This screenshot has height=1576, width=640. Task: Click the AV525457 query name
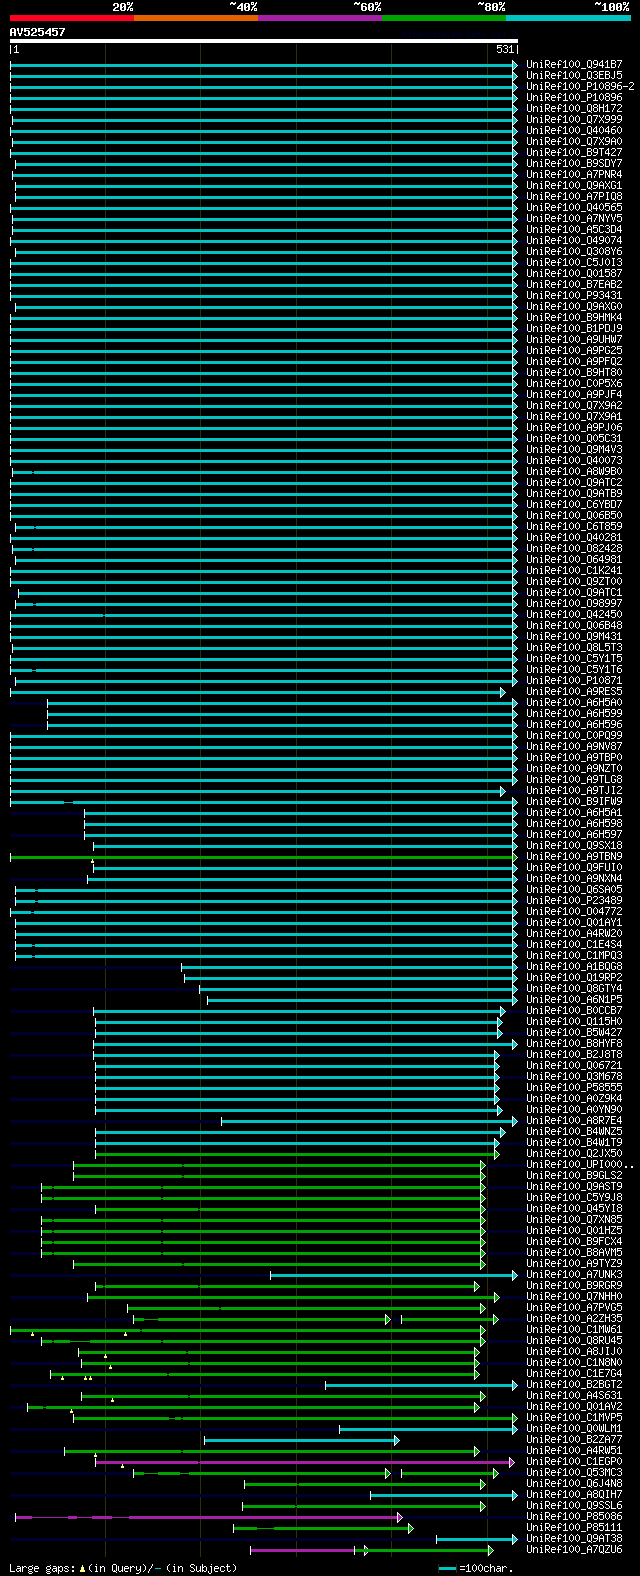[x=38, y=32]
